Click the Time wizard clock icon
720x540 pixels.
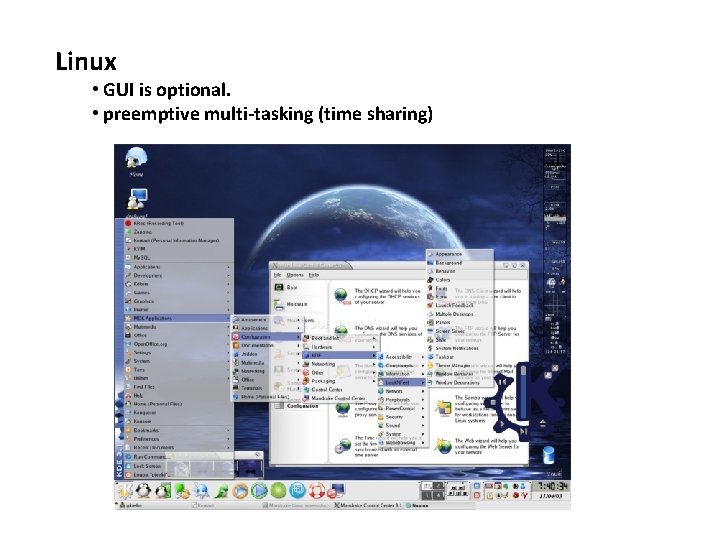tap(343, 446)
